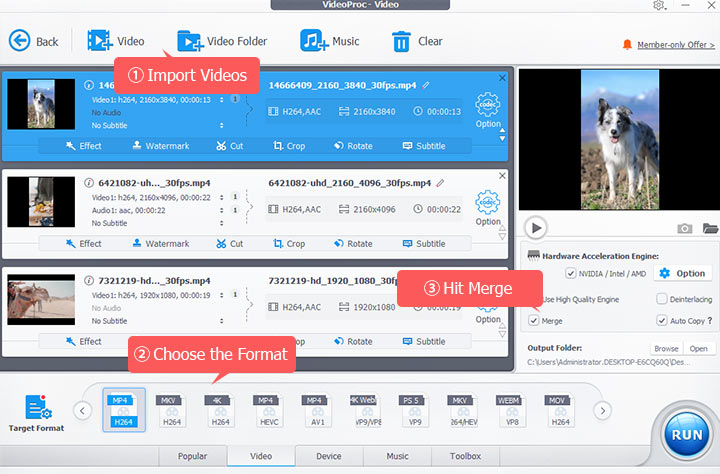Open codec Option for 14666409 video
This screenshot has width=720, height=474.
click(x=488, y=110)
